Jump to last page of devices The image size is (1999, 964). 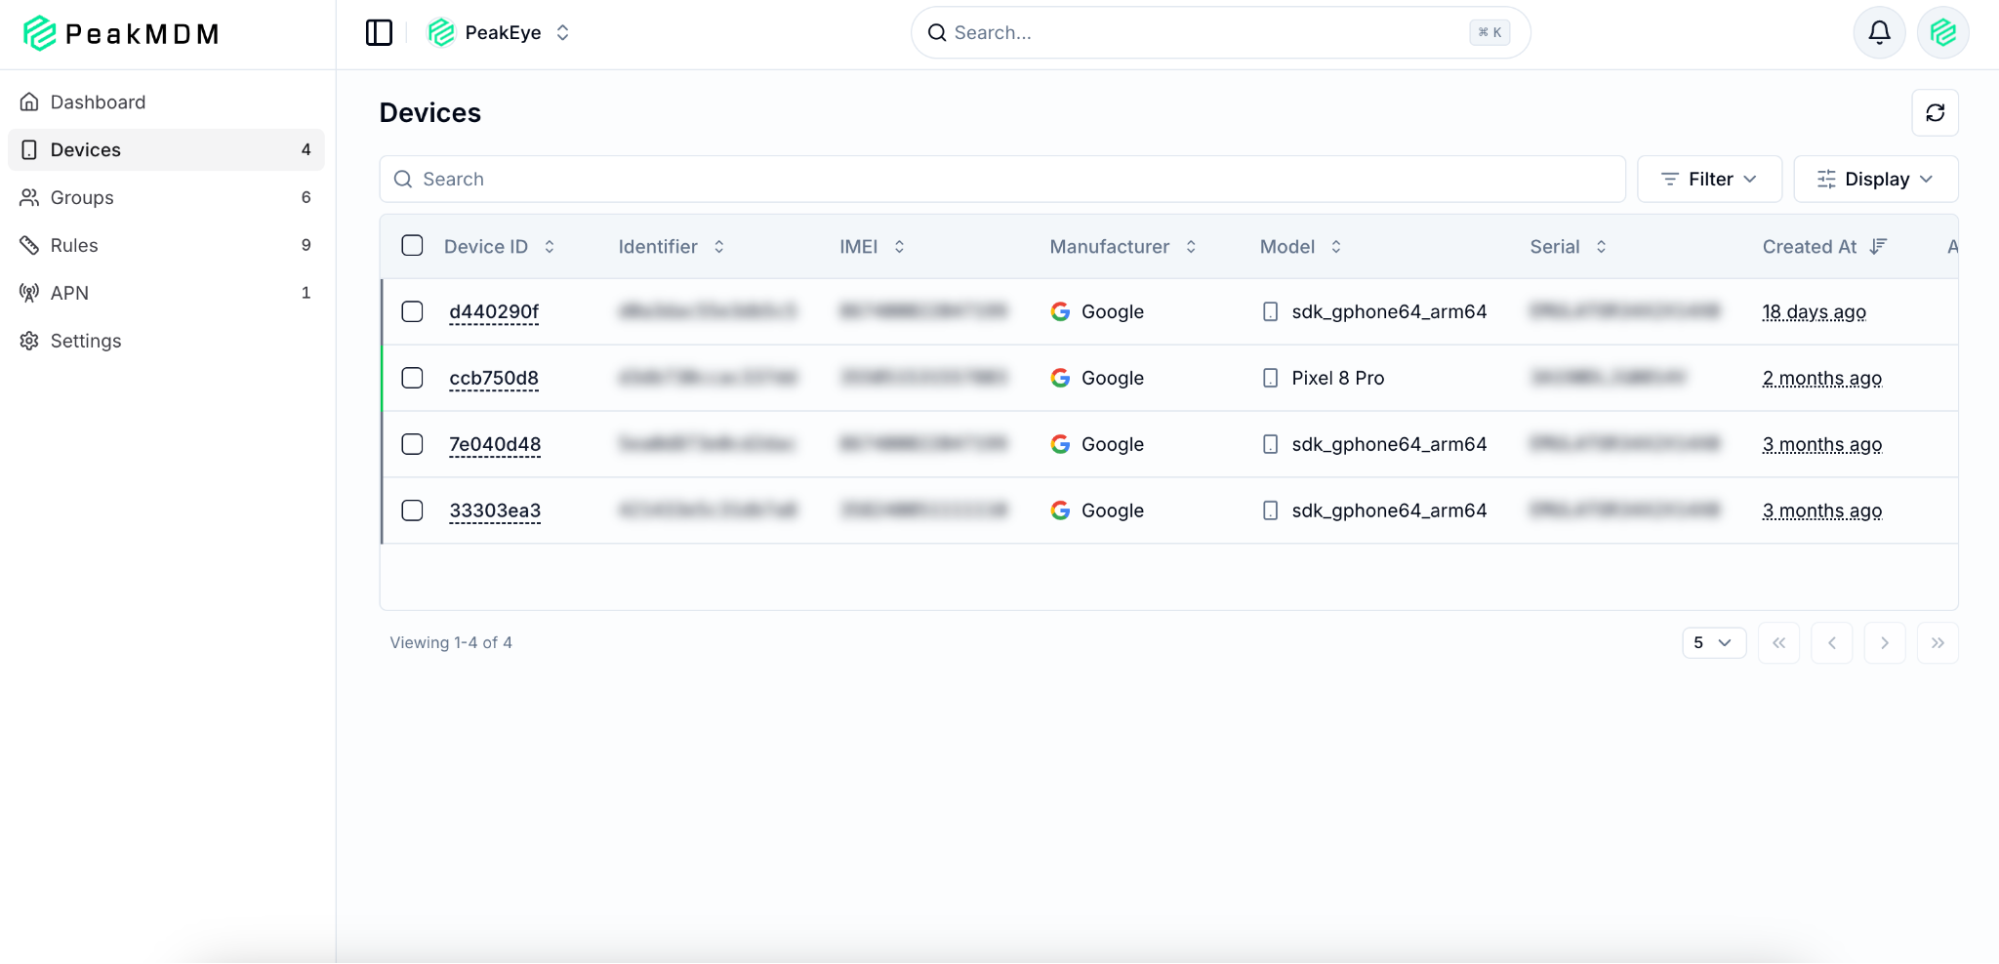(1937, 643)
